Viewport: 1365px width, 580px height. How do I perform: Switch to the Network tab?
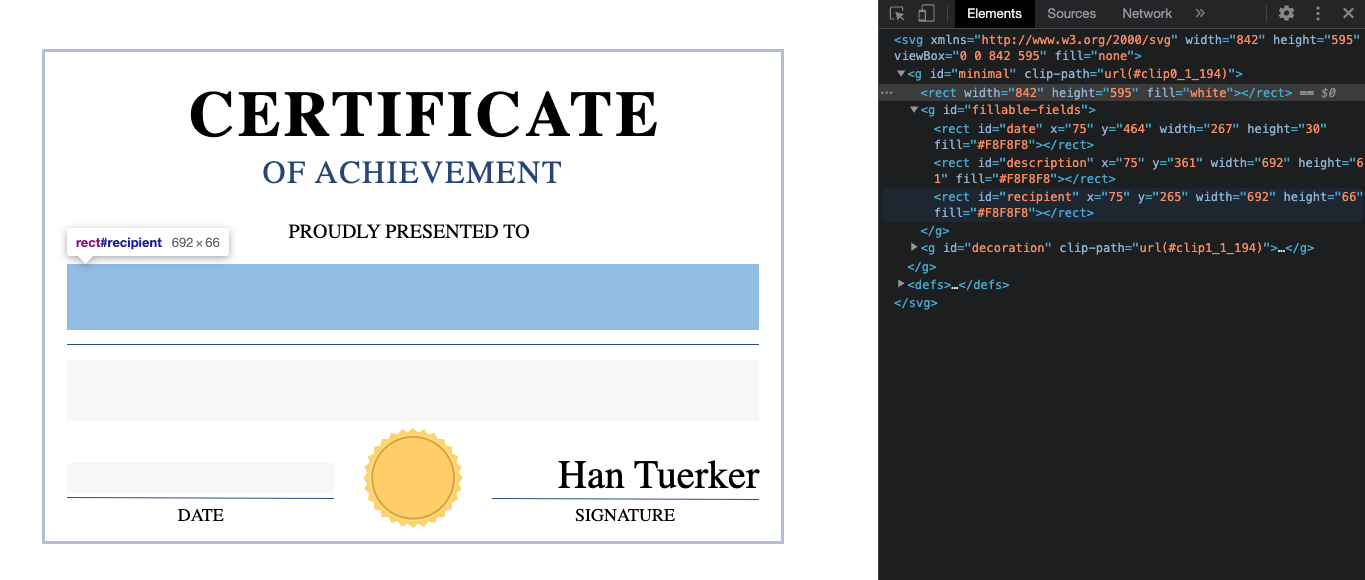tap(1146, 13)
